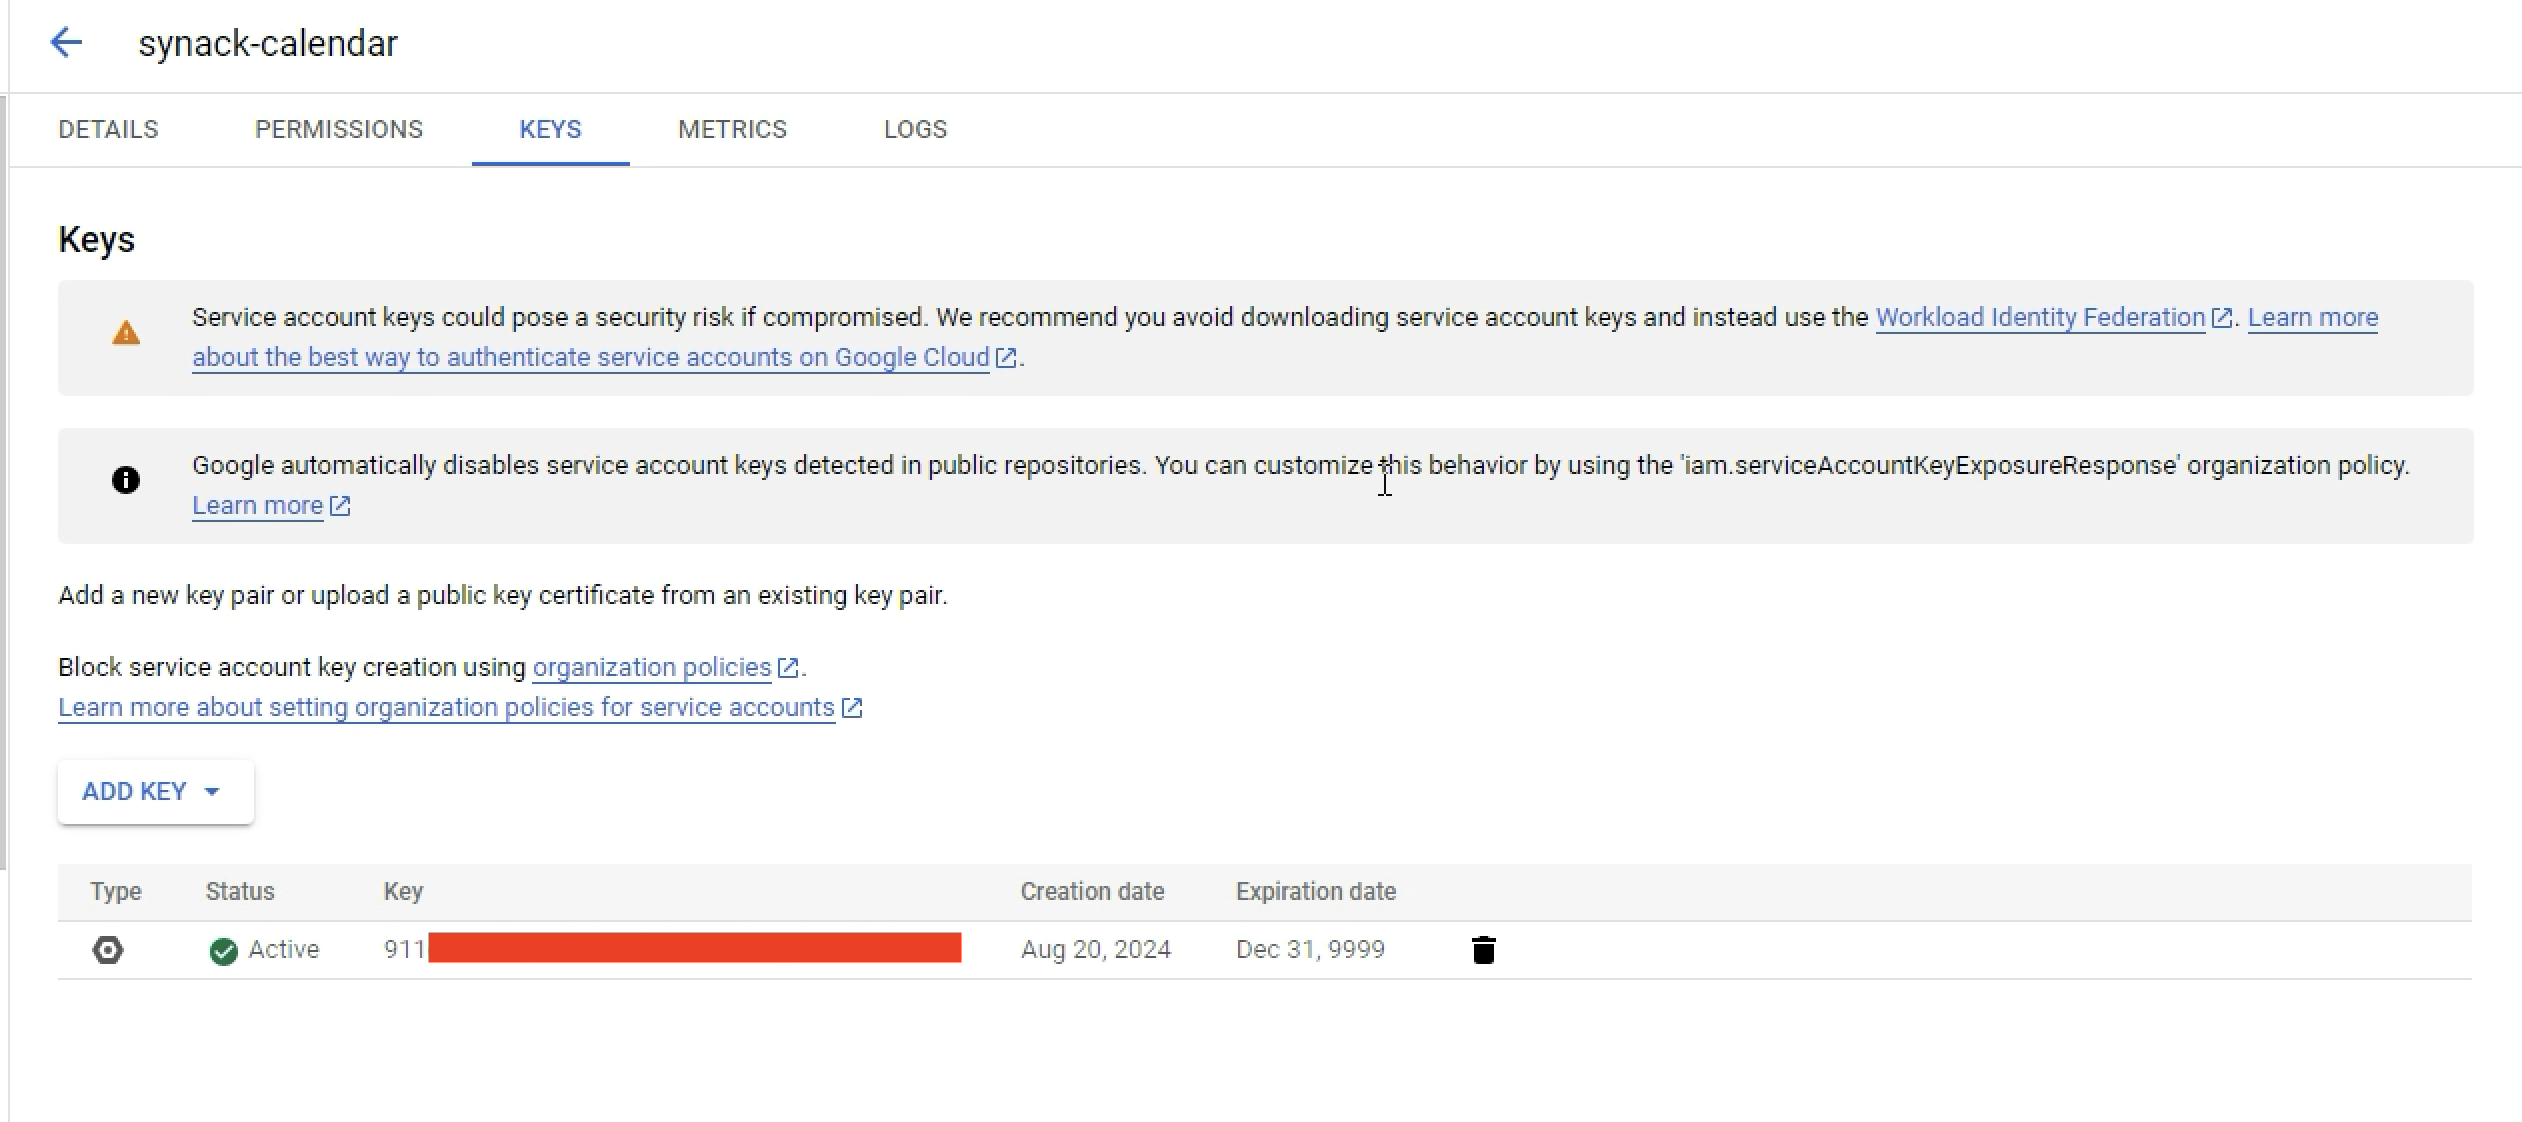
Task: Click Learn more link in info banner
Action: 257,506
